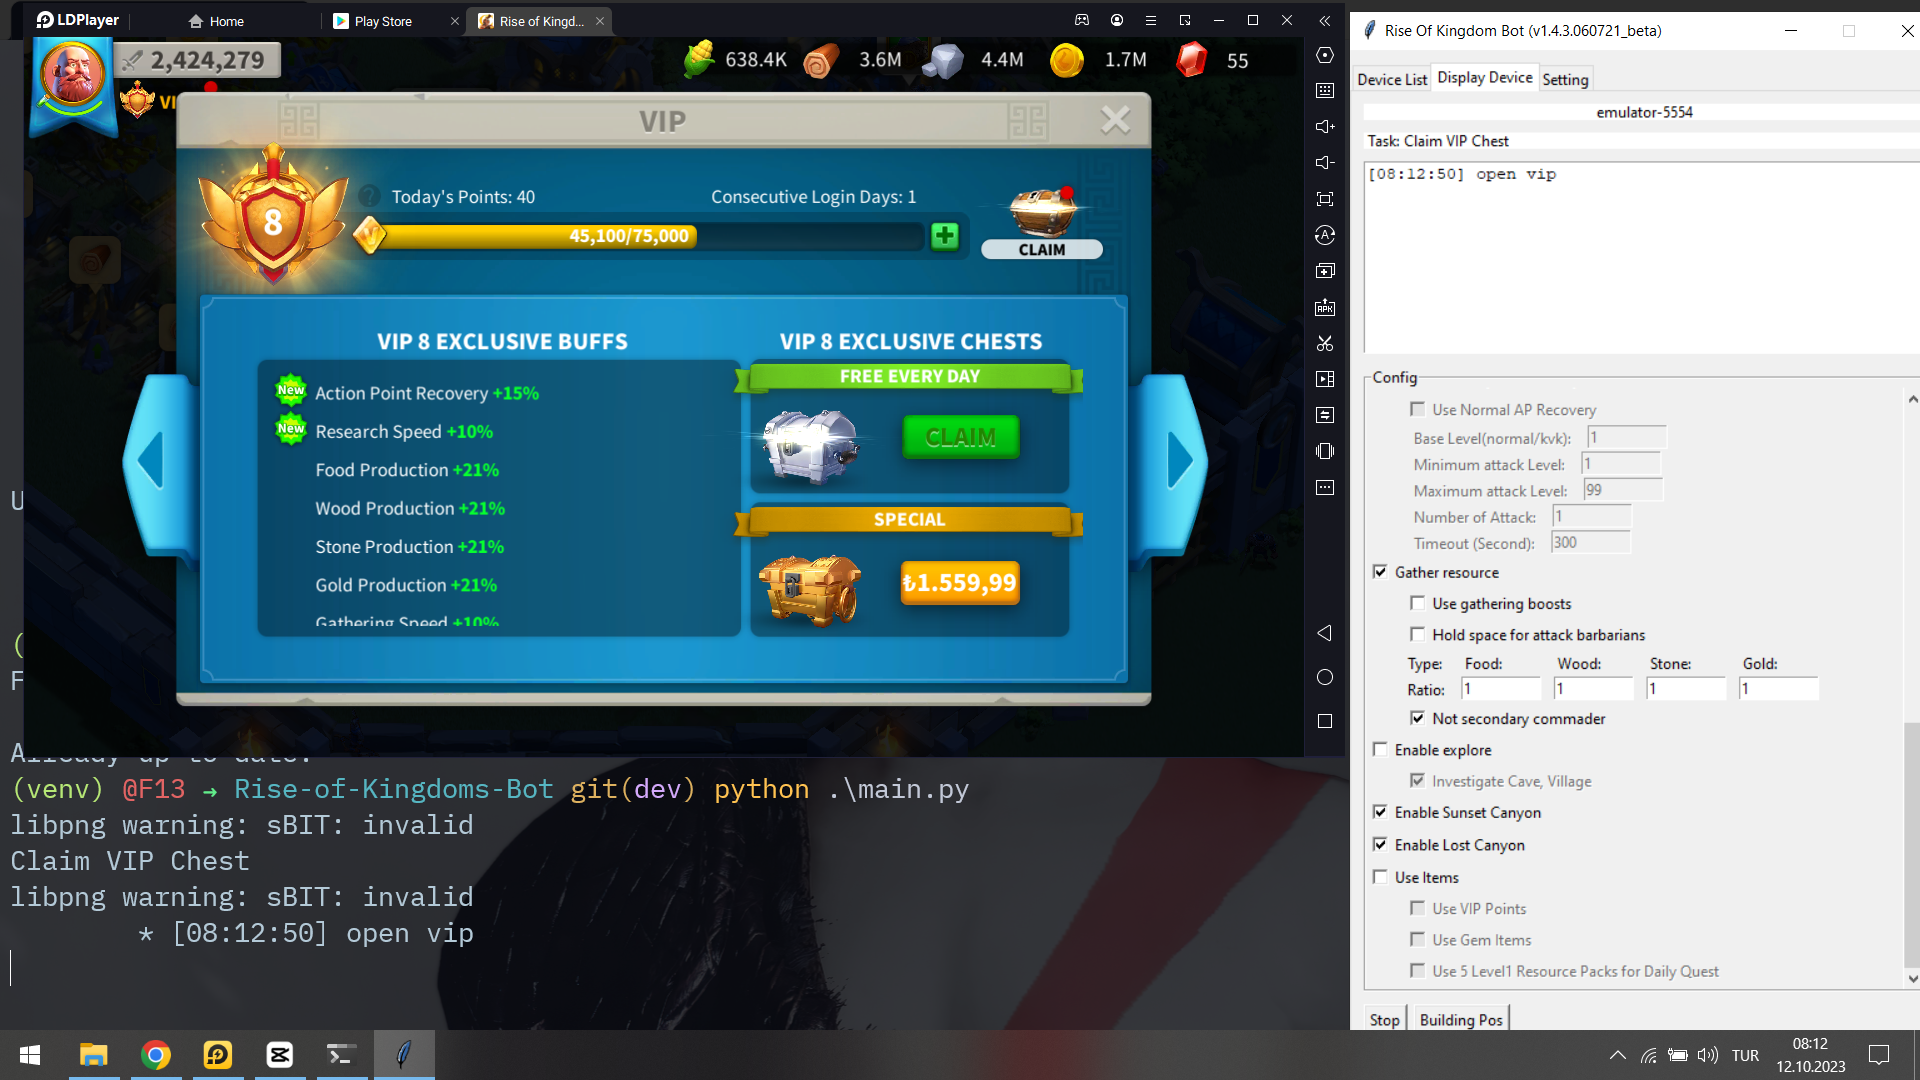Open multi-instance manager from the sidebar

1325,270
